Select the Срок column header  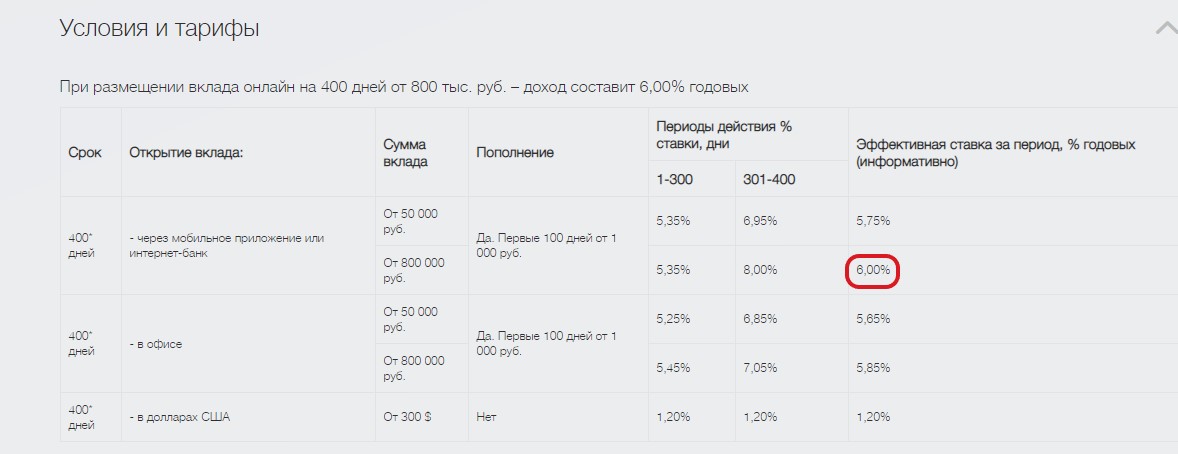coord(85,153)
